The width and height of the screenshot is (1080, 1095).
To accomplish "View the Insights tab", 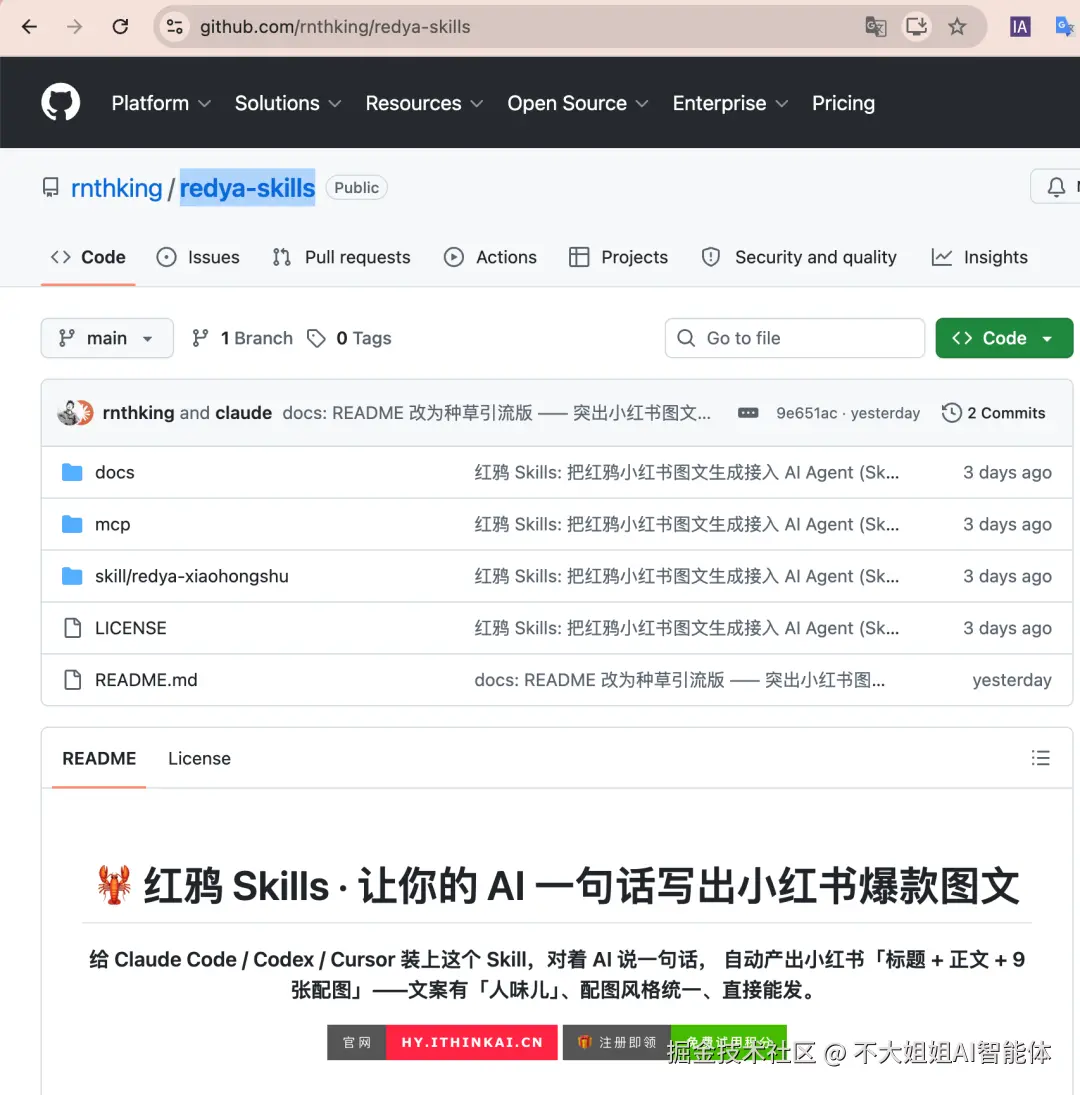I will [x=979, y=257].
